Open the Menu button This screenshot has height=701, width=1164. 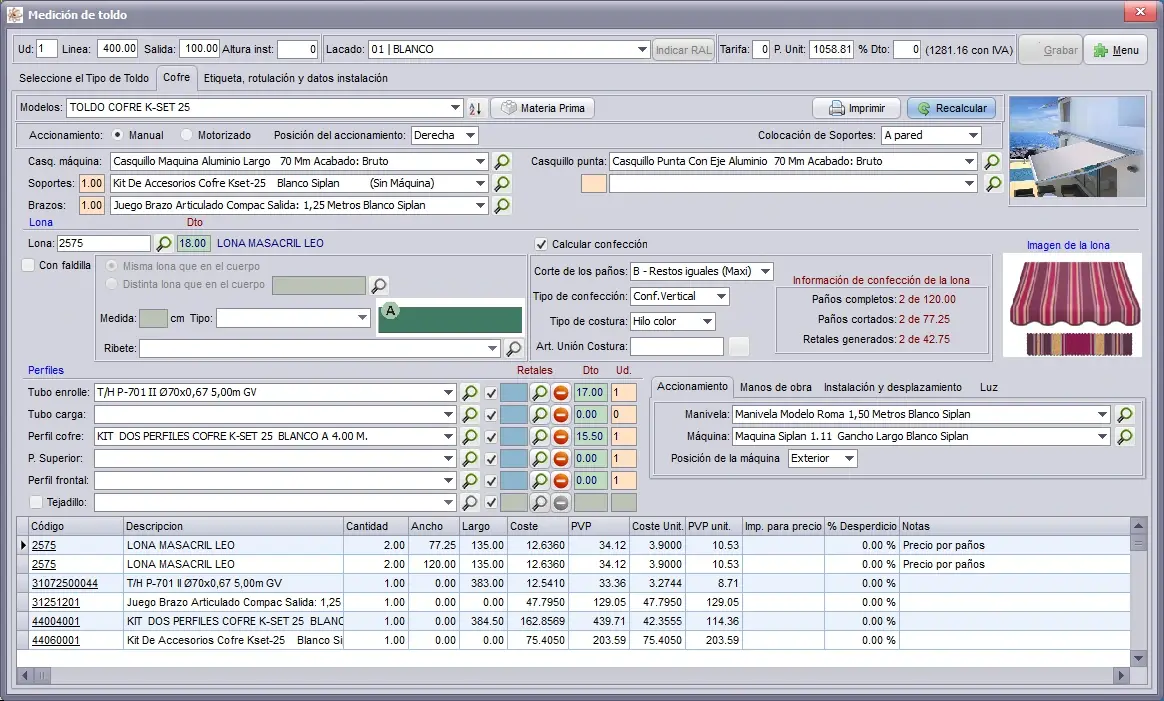(x=1116, y=50)
